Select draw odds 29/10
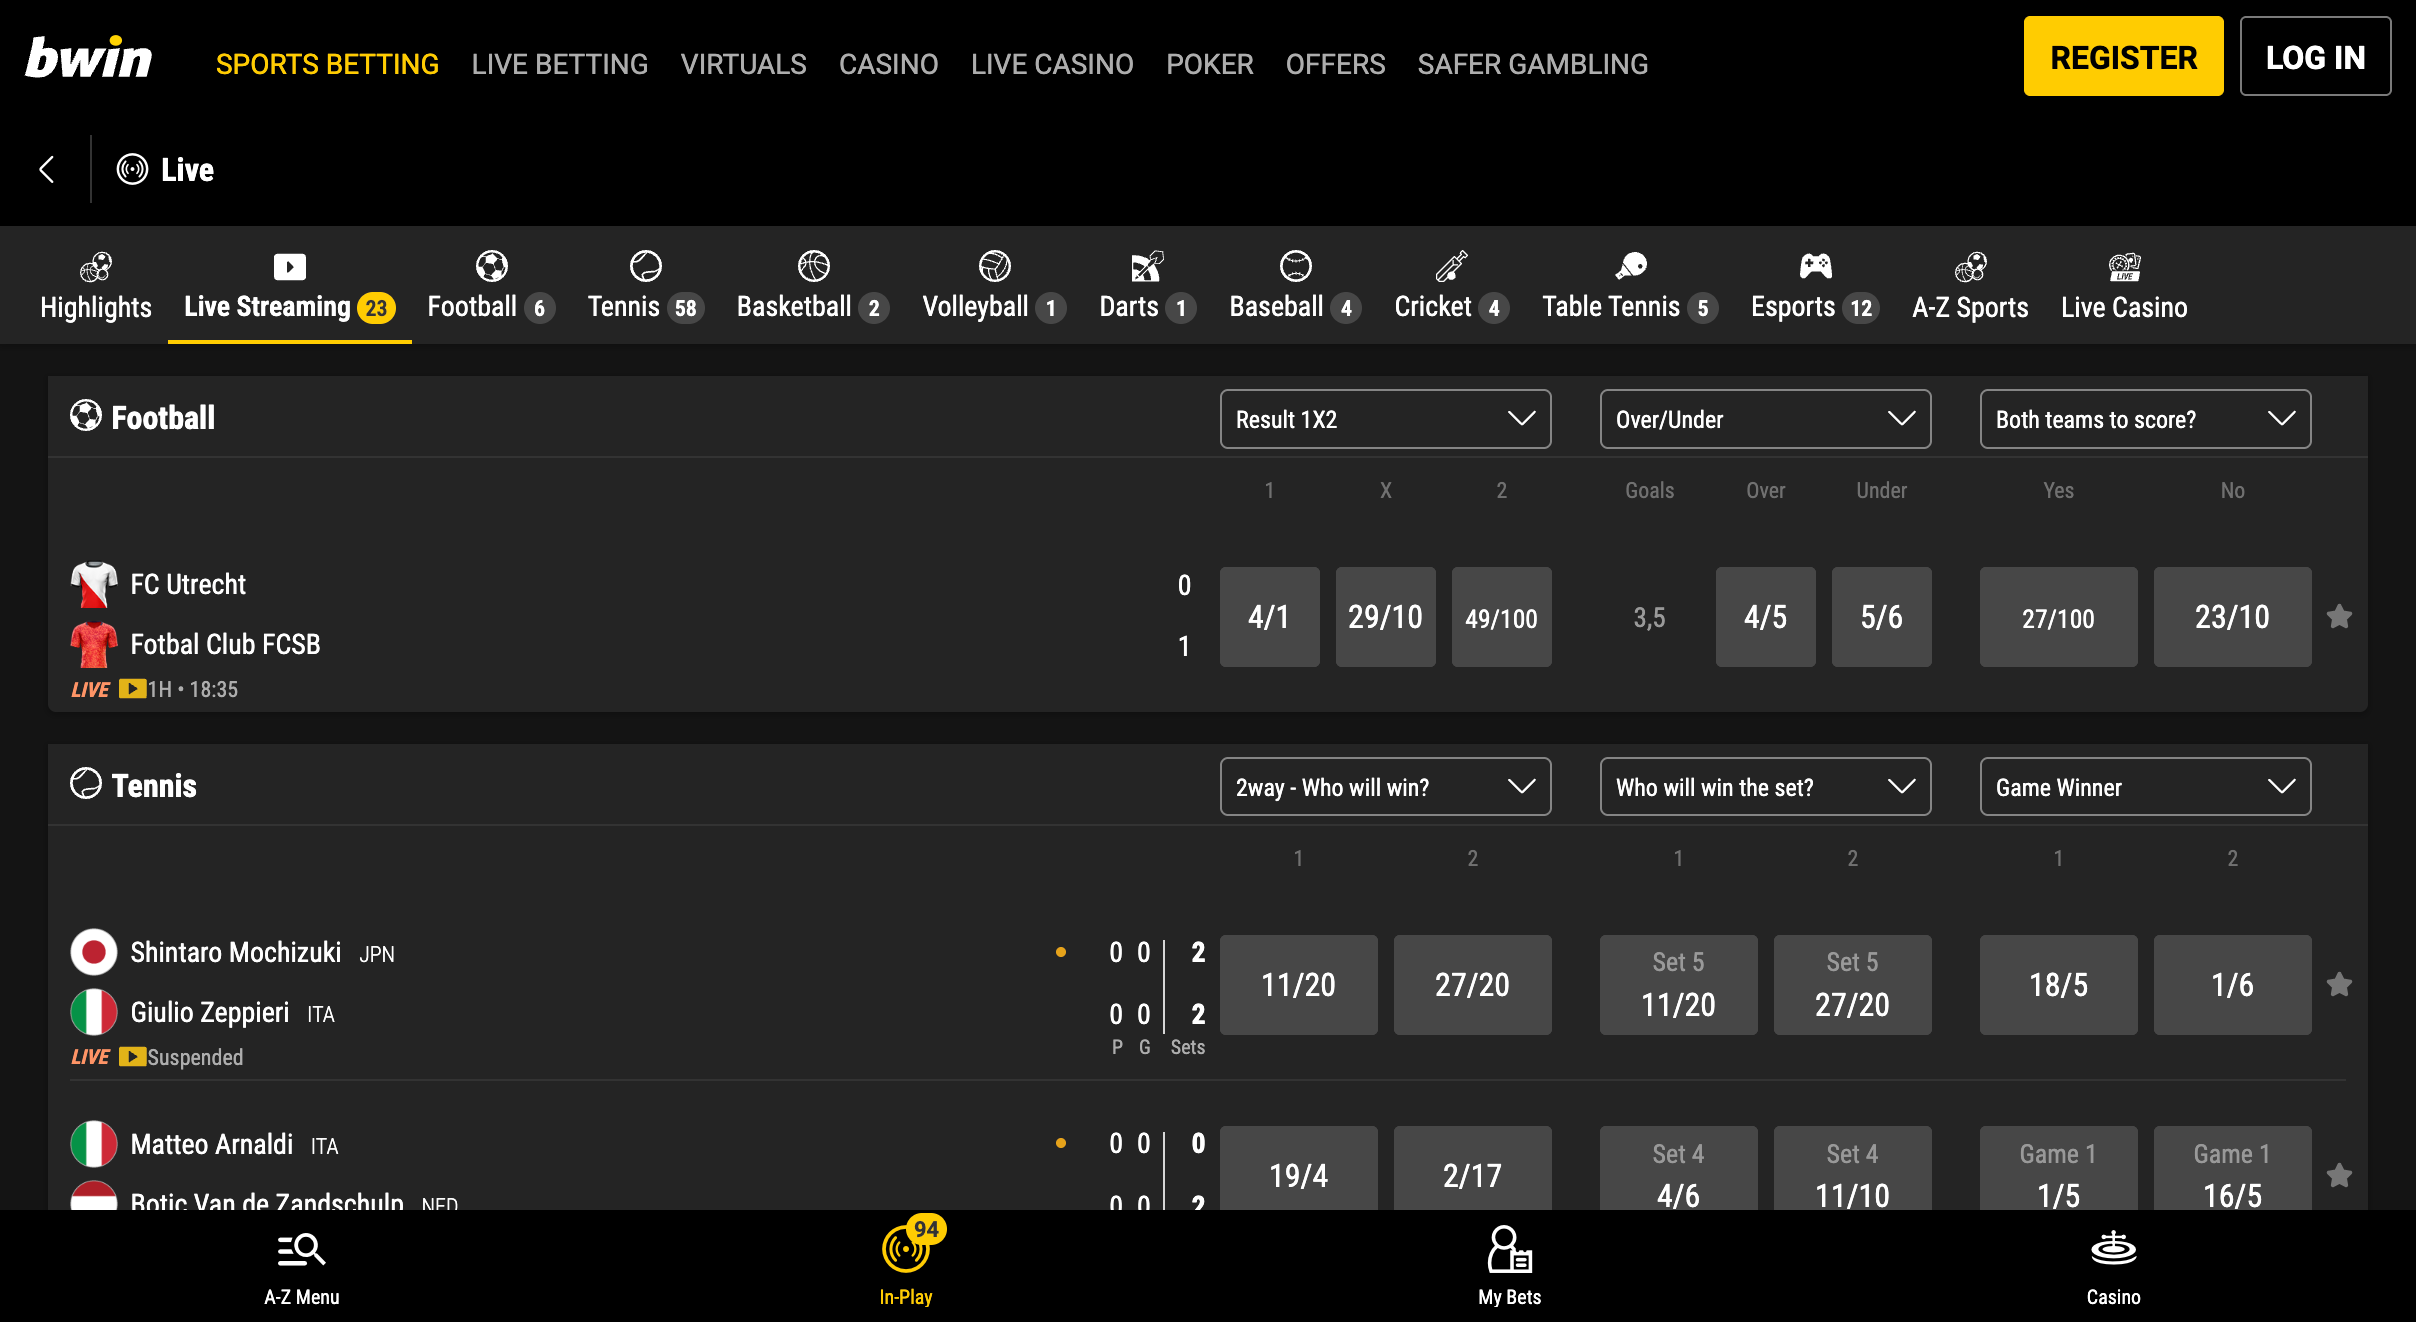 1385,617
